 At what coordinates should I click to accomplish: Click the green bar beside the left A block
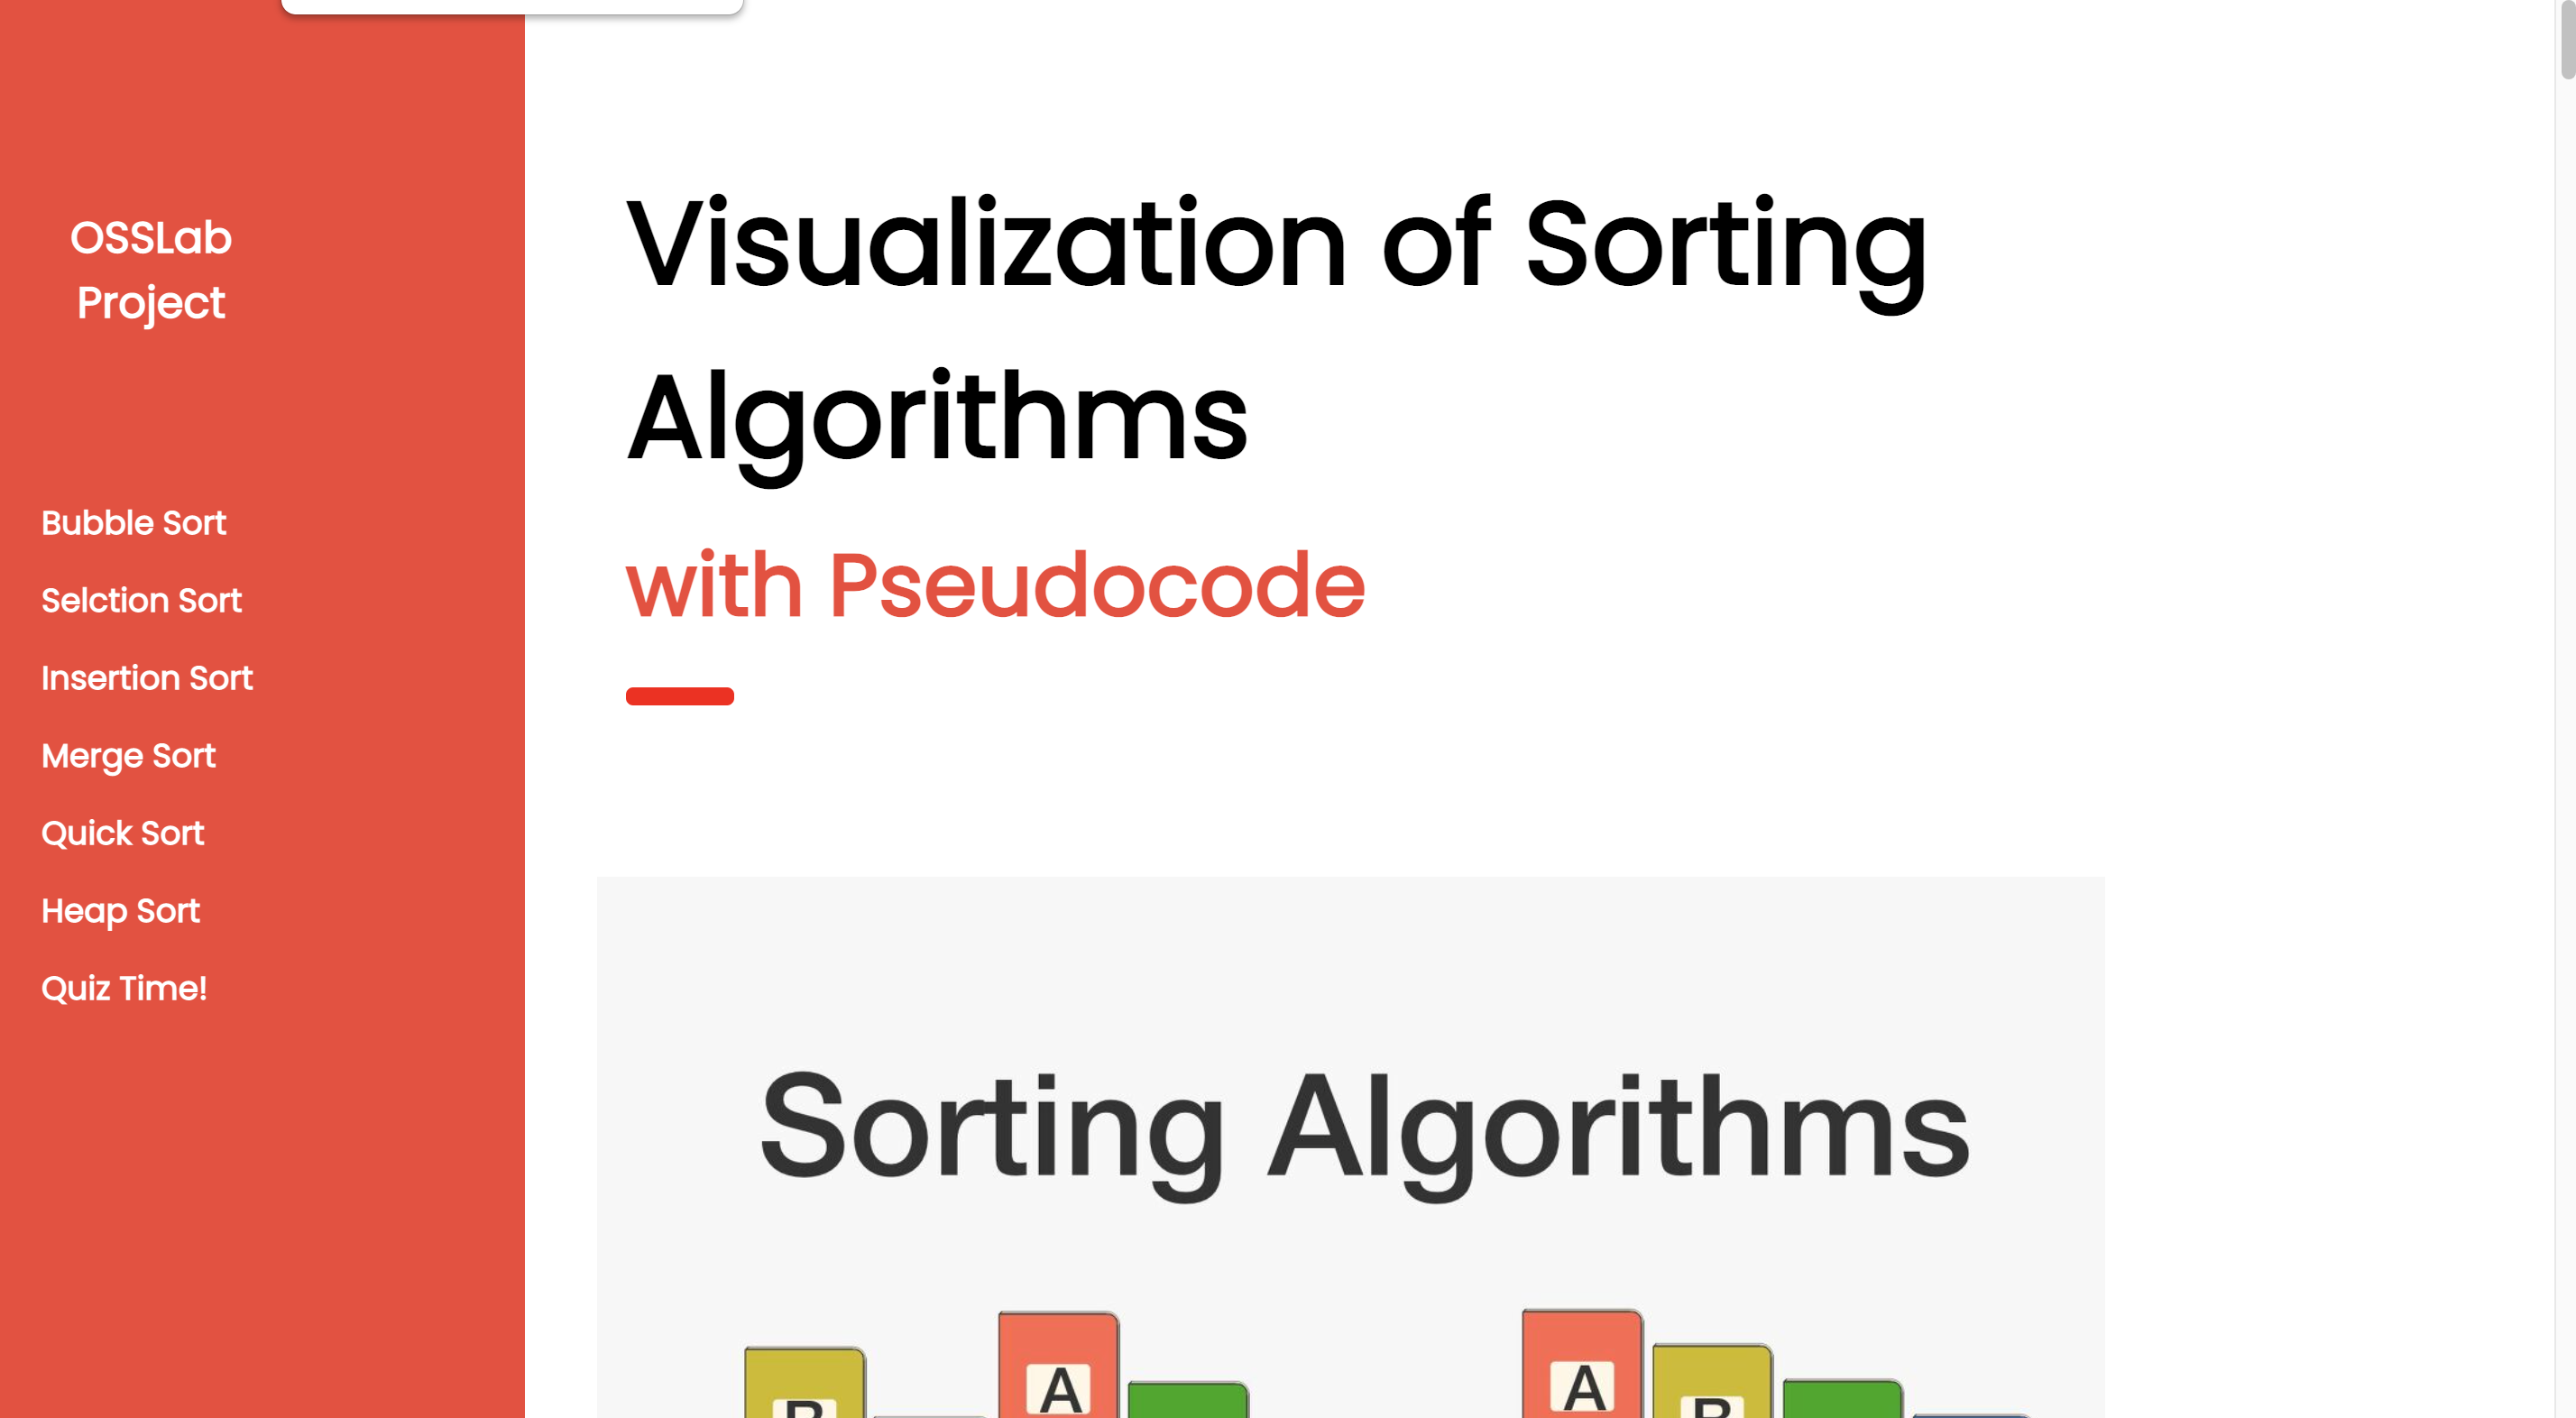pos(1188,1400)
